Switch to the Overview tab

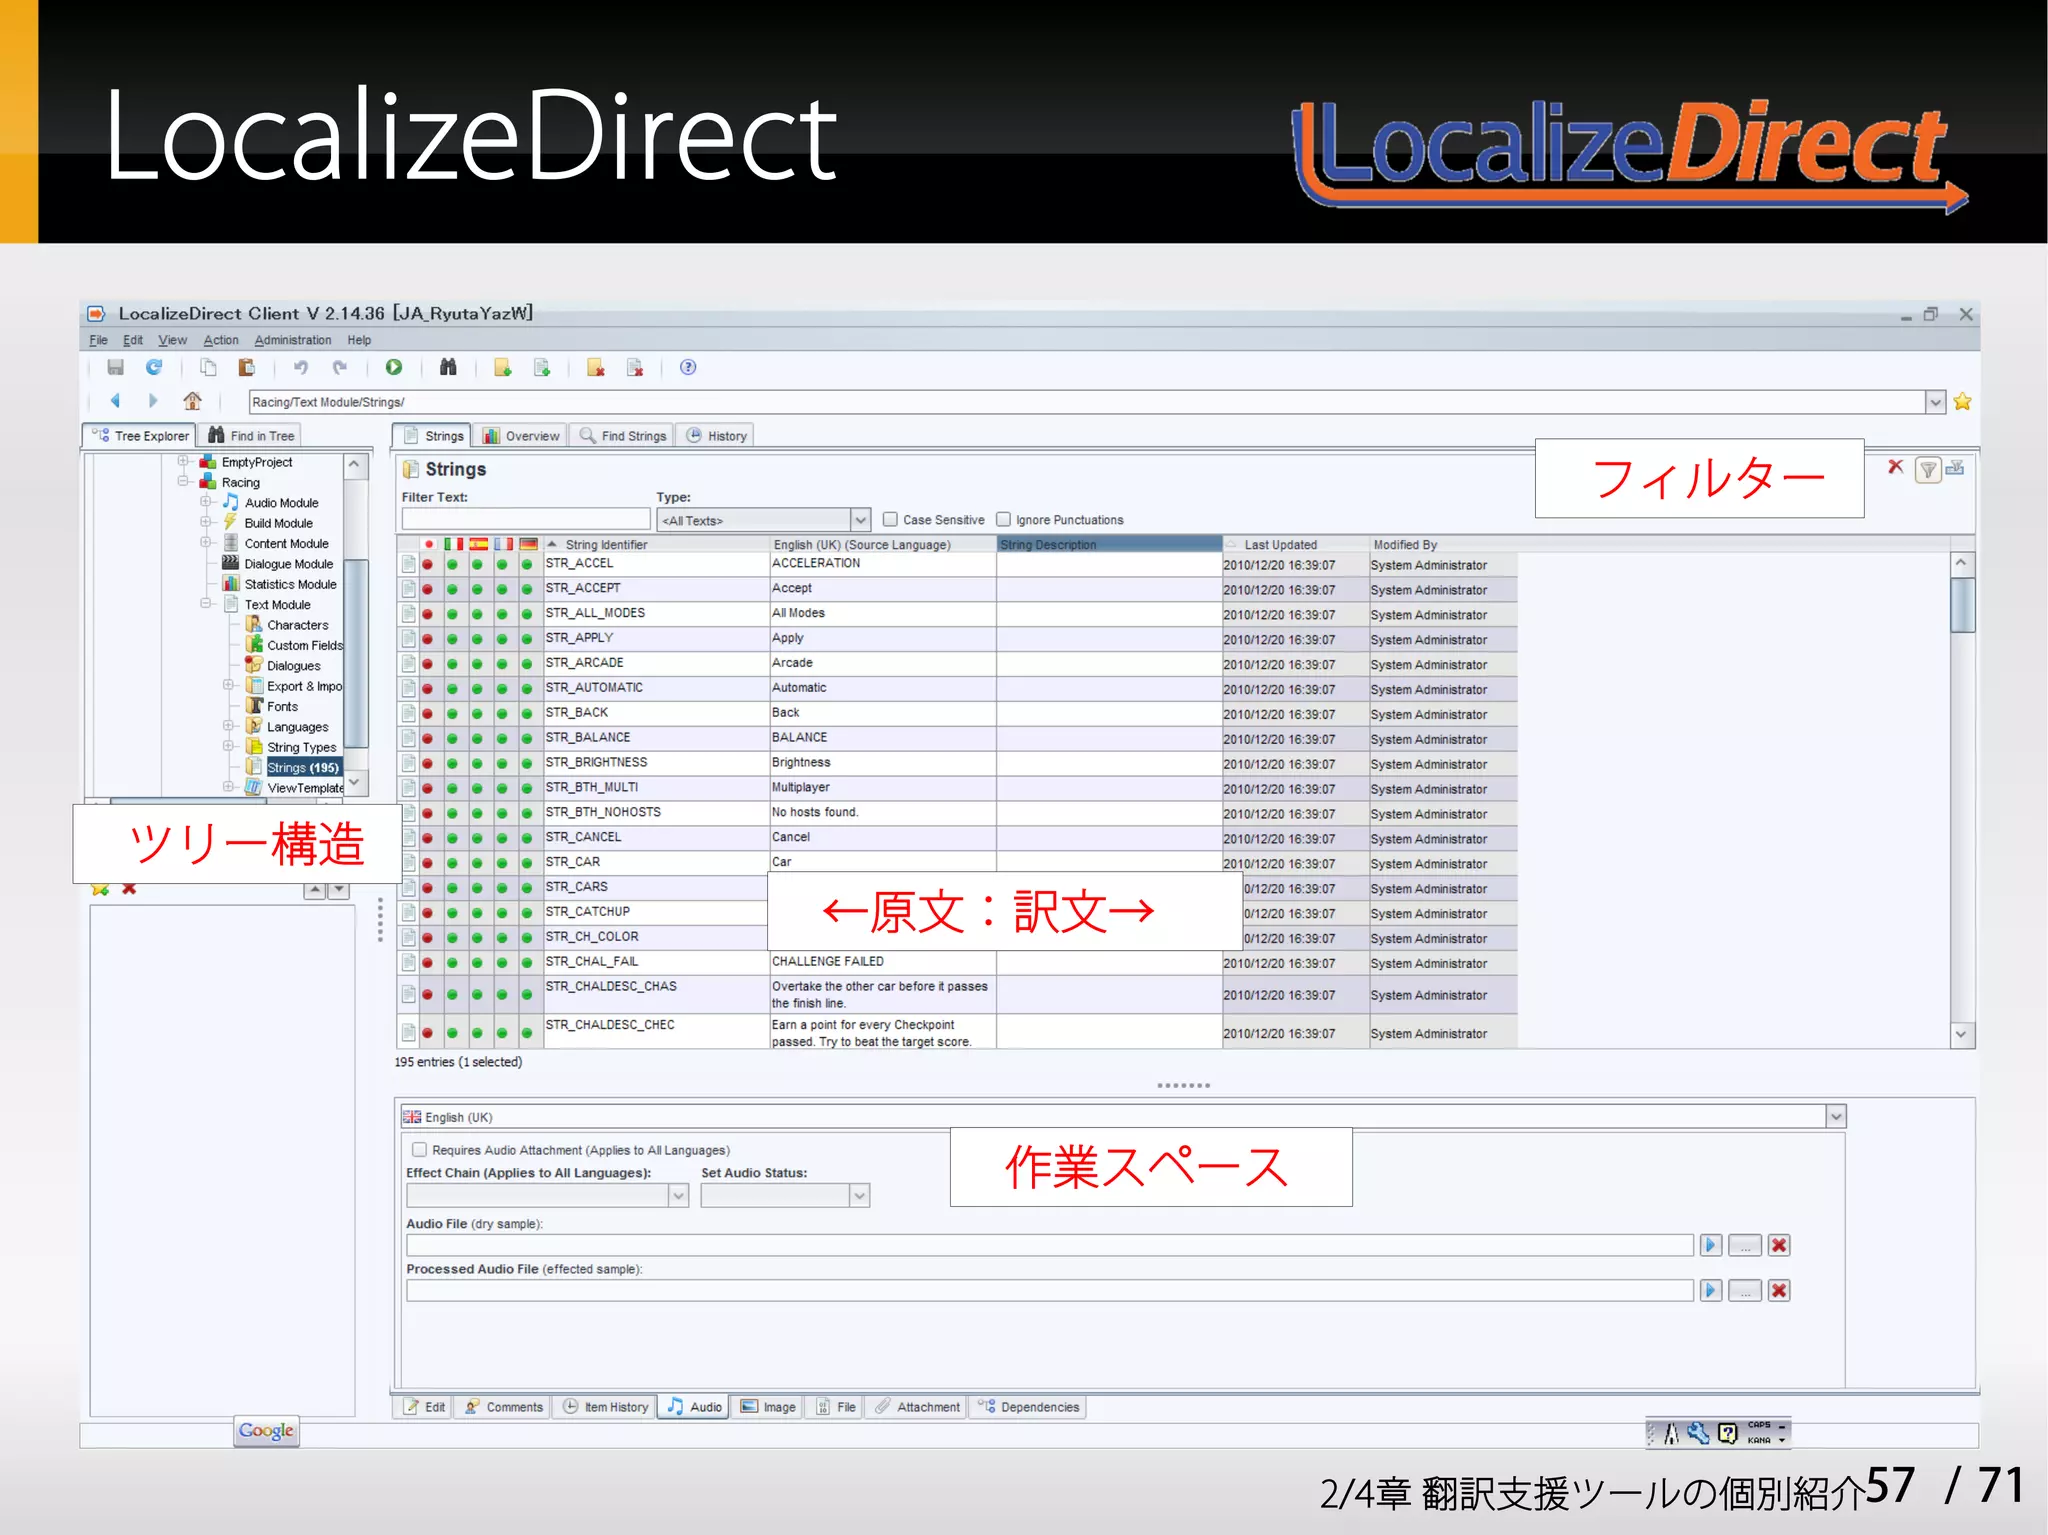click(x=521, y=436)
